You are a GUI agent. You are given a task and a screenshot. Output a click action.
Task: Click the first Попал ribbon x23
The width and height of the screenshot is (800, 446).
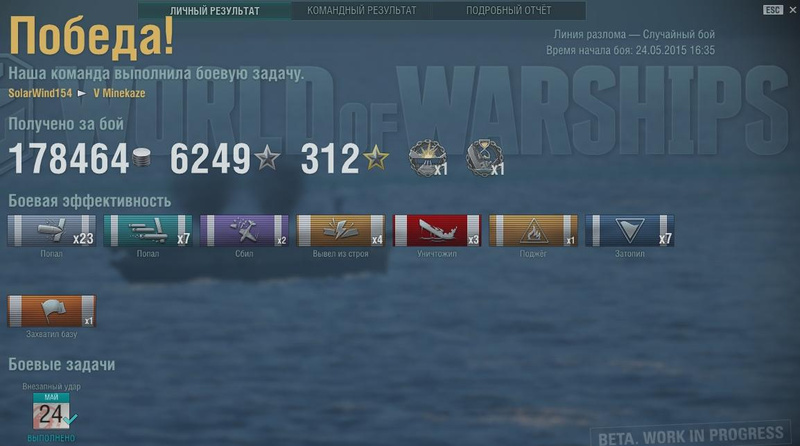pyautogui.click(x=52, y=231)
